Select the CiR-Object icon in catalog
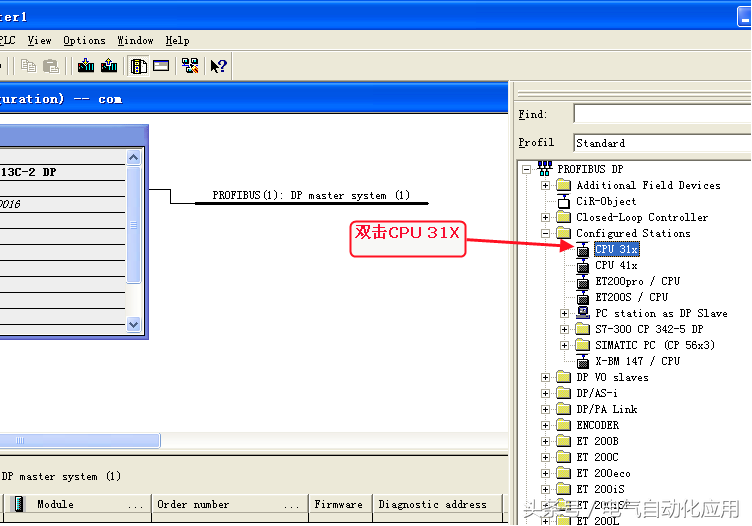The height and width of the screenshot is (526, 752). coord(563,201)
